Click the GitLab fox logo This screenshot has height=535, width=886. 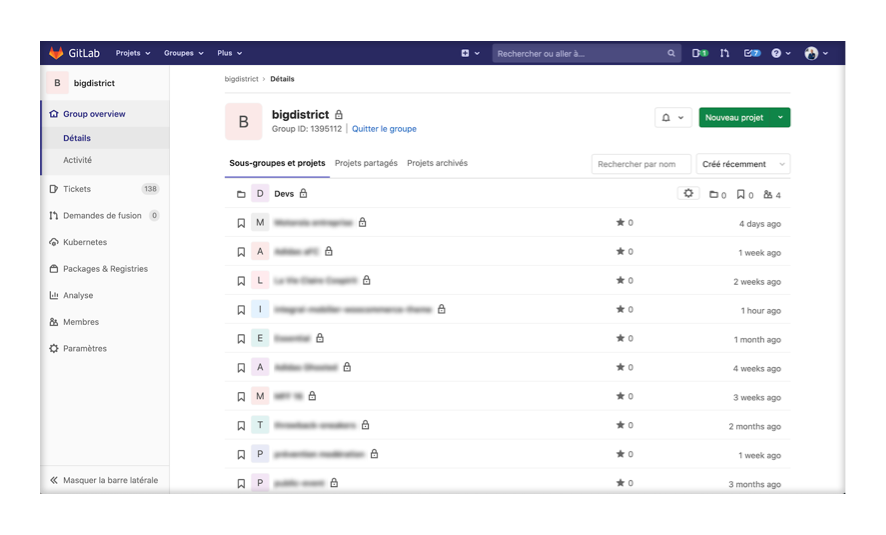coord(56,53)
